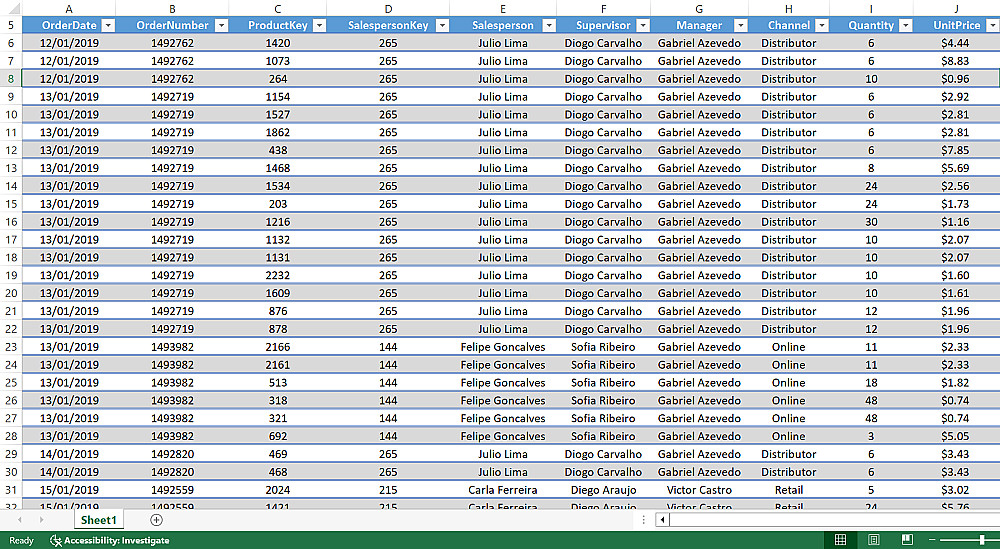
Task: Select Quantity cell 30
Action: coord(871,222)
